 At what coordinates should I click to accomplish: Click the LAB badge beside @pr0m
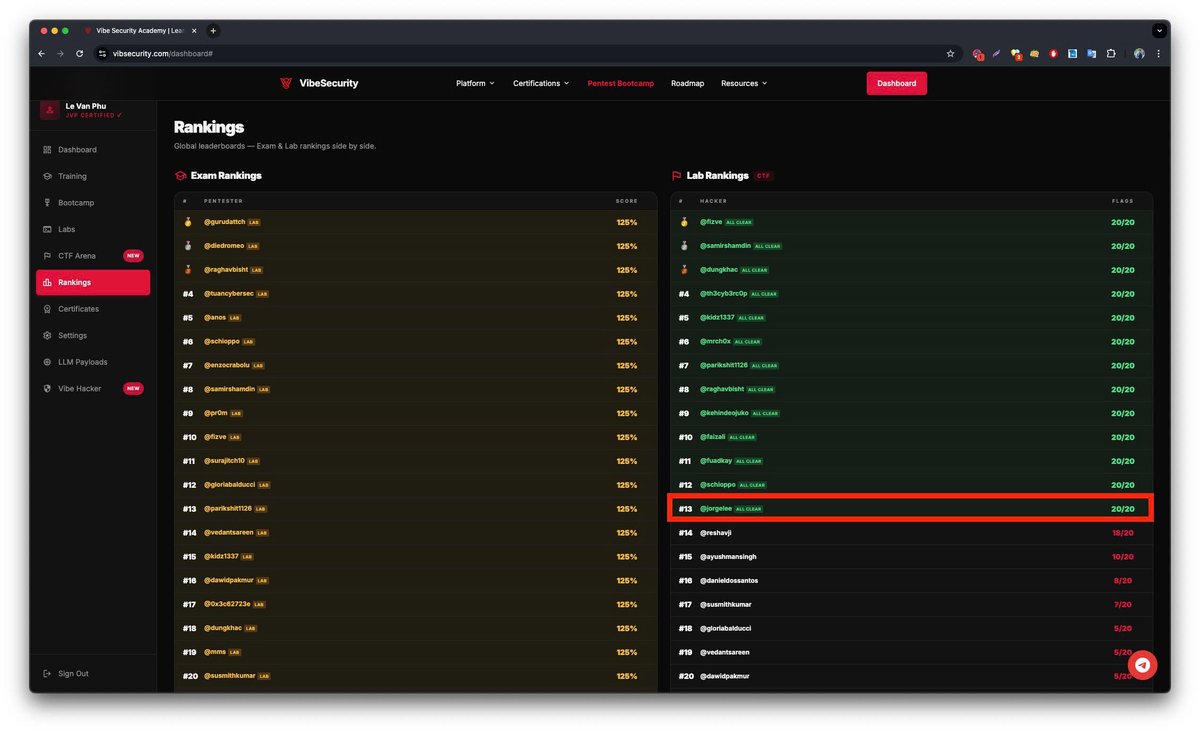(236, 414)
